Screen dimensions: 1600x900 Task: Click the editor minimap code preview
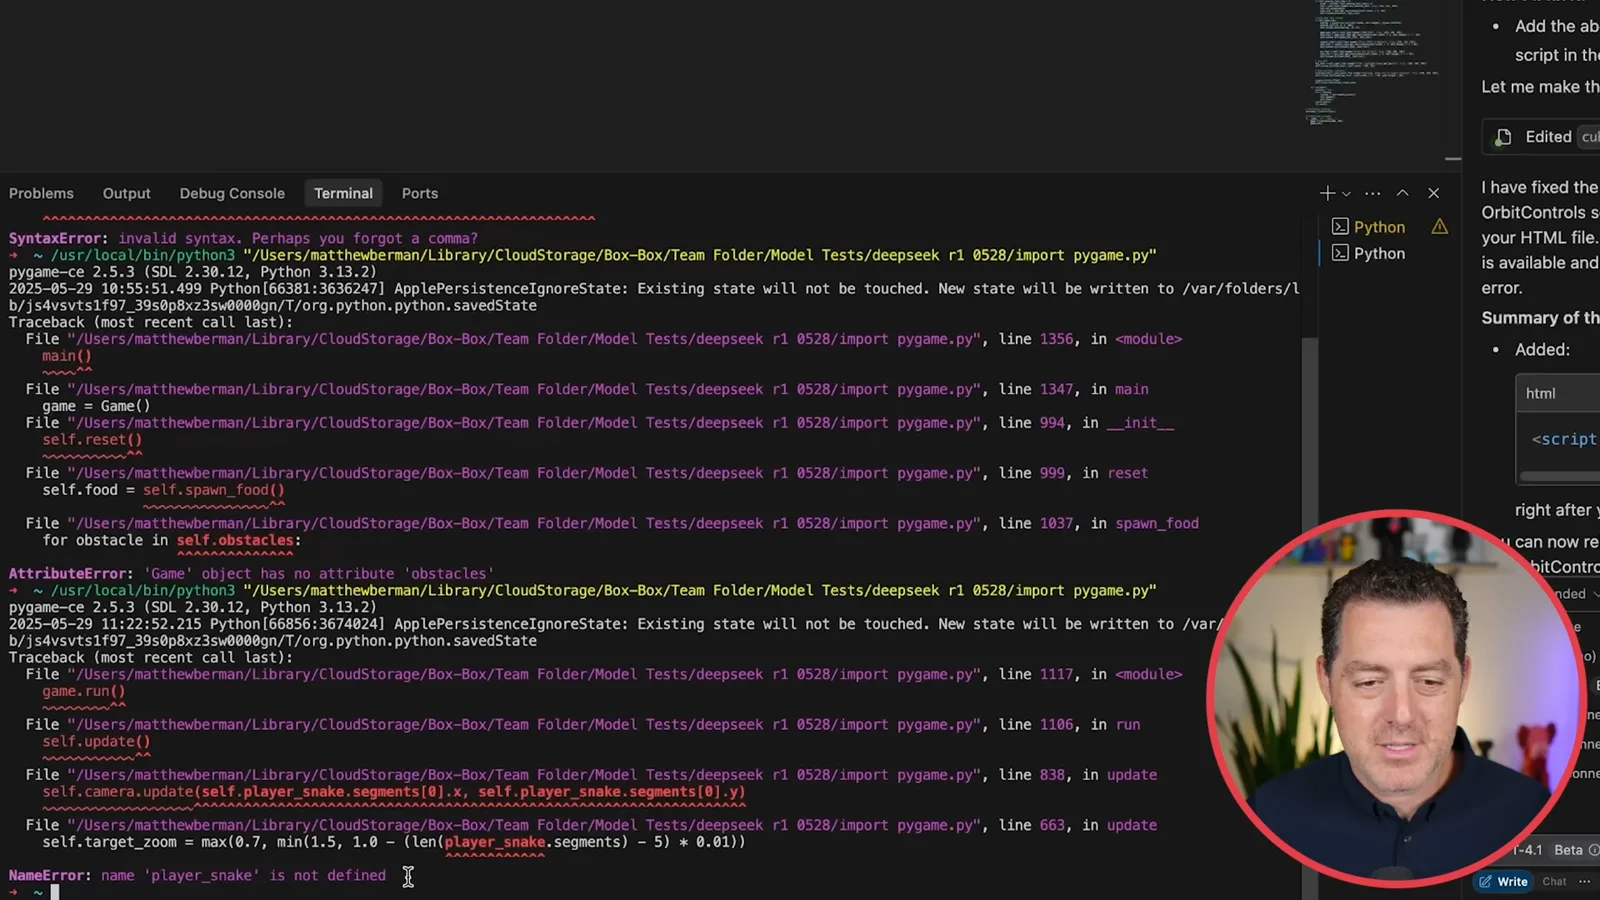(1375, 62)
